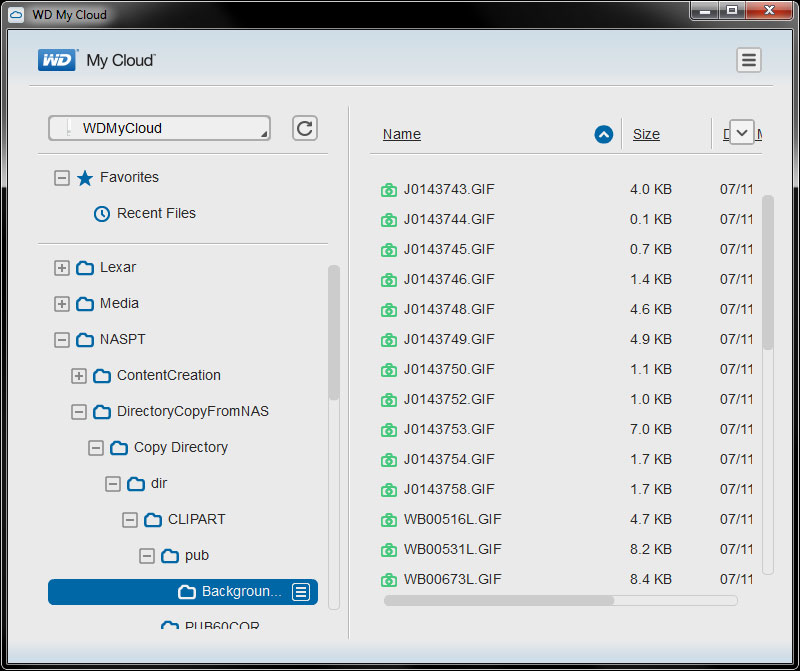This screenshot has height=671, width=800.
Task: Click the folder tree vertical scrollbar
Action: pos(334,333)
